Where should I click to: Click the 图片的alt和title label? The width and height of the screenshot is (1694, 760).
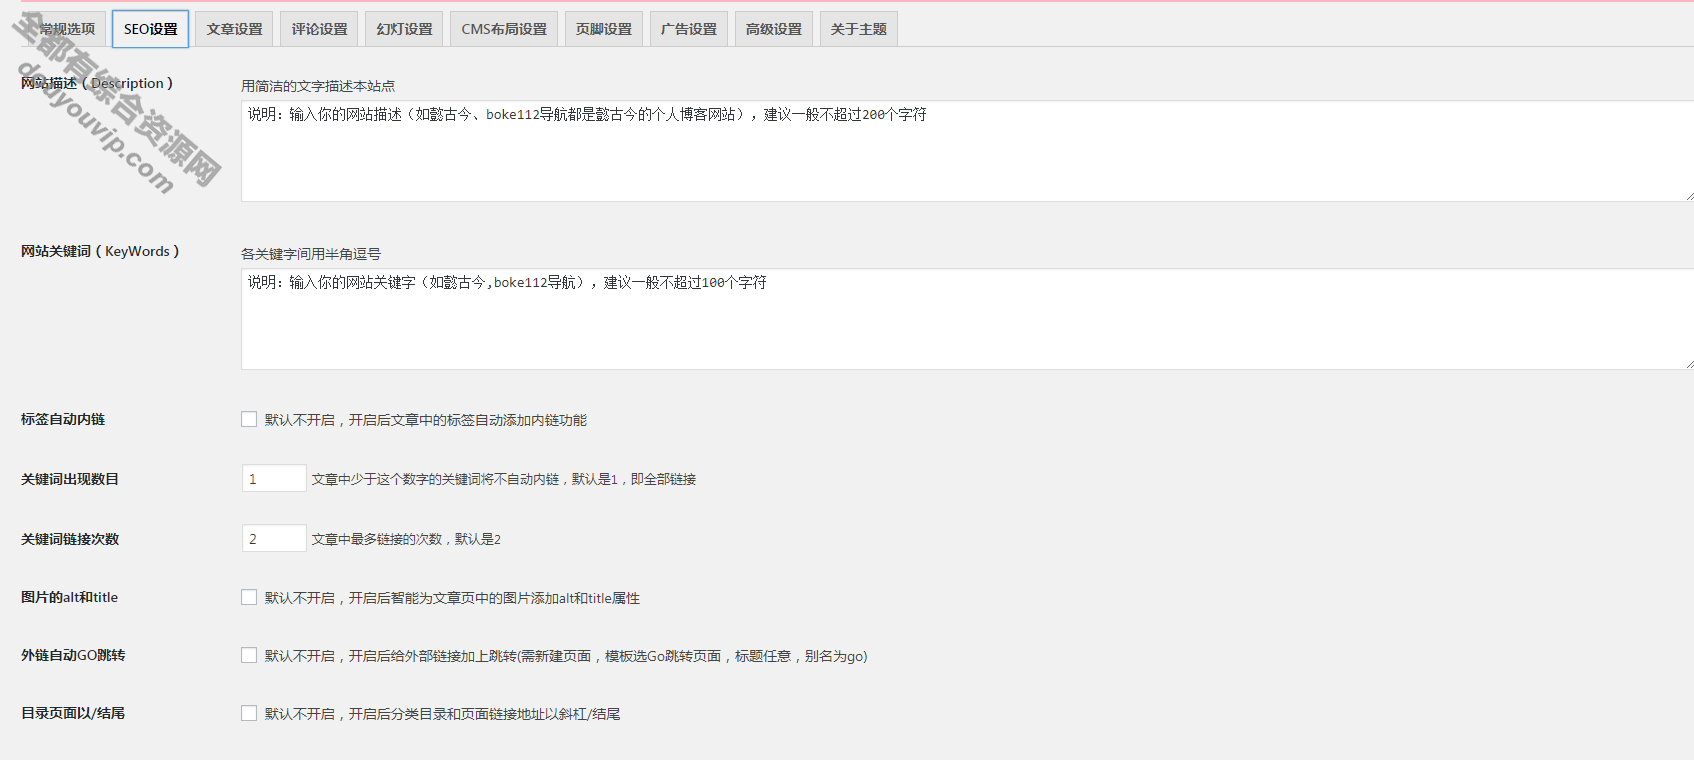pyautogui.click(x=69, y=597)
